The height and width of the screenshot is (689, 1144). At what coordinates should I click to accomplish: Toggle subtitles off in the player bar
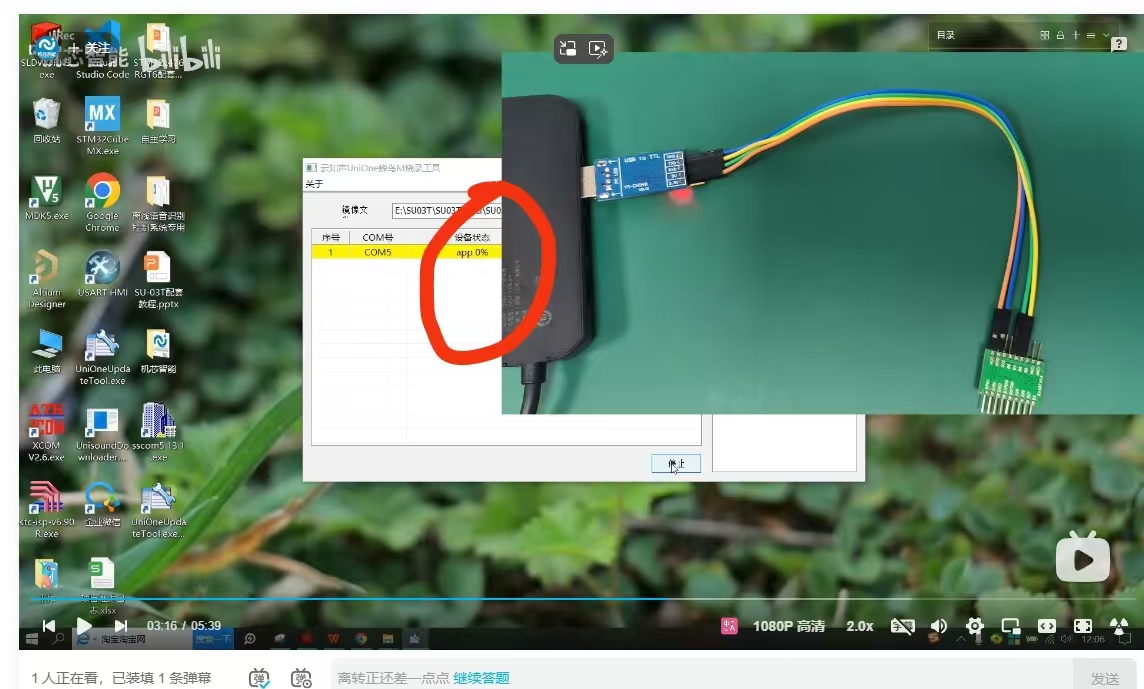(x=902, y=626)
